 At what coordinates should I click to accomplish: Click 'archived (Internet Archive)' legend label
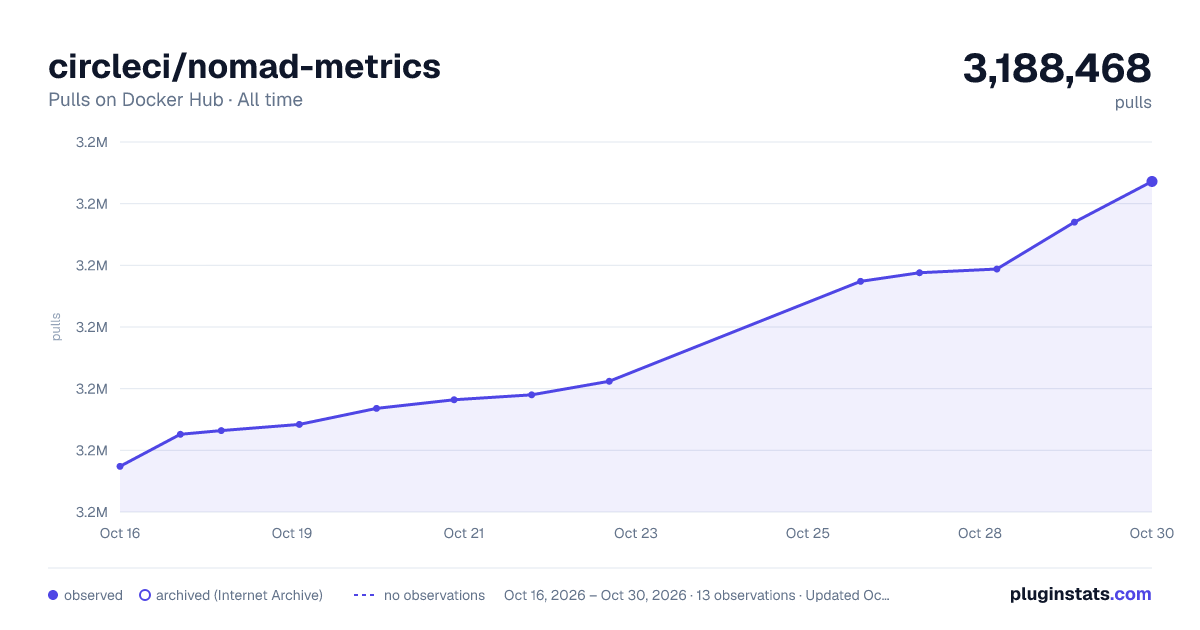coord(239,595)
